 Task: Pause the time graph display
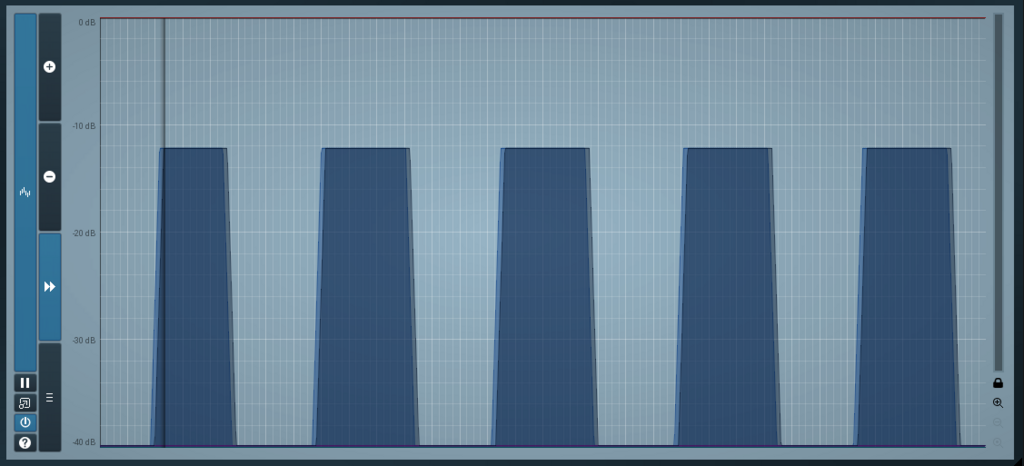(x=25, y=383)
